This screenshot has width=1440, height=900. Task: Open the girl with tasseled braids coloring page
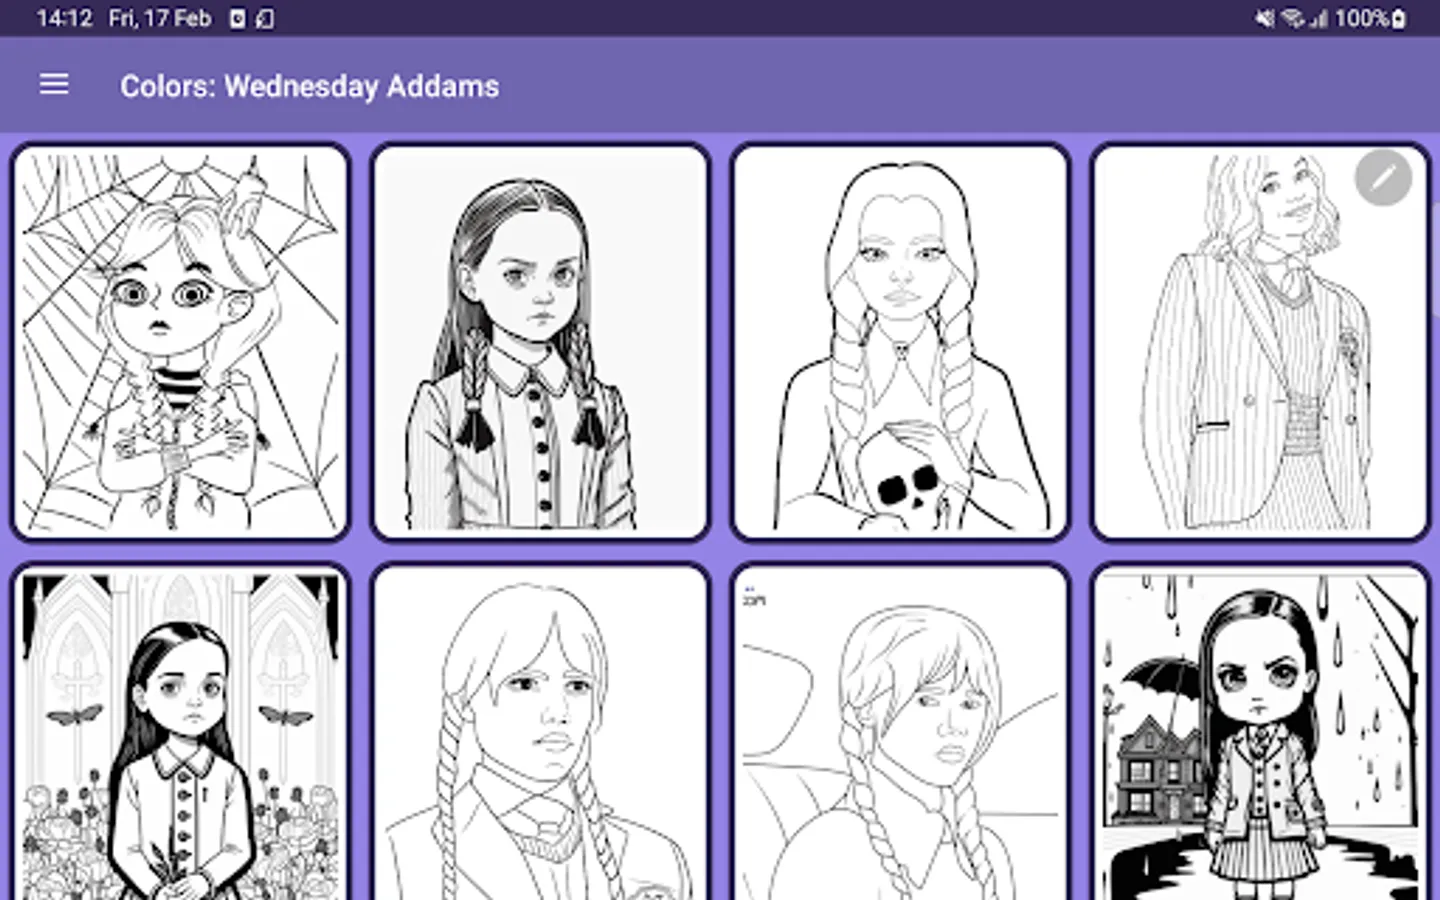click(540, 341)
